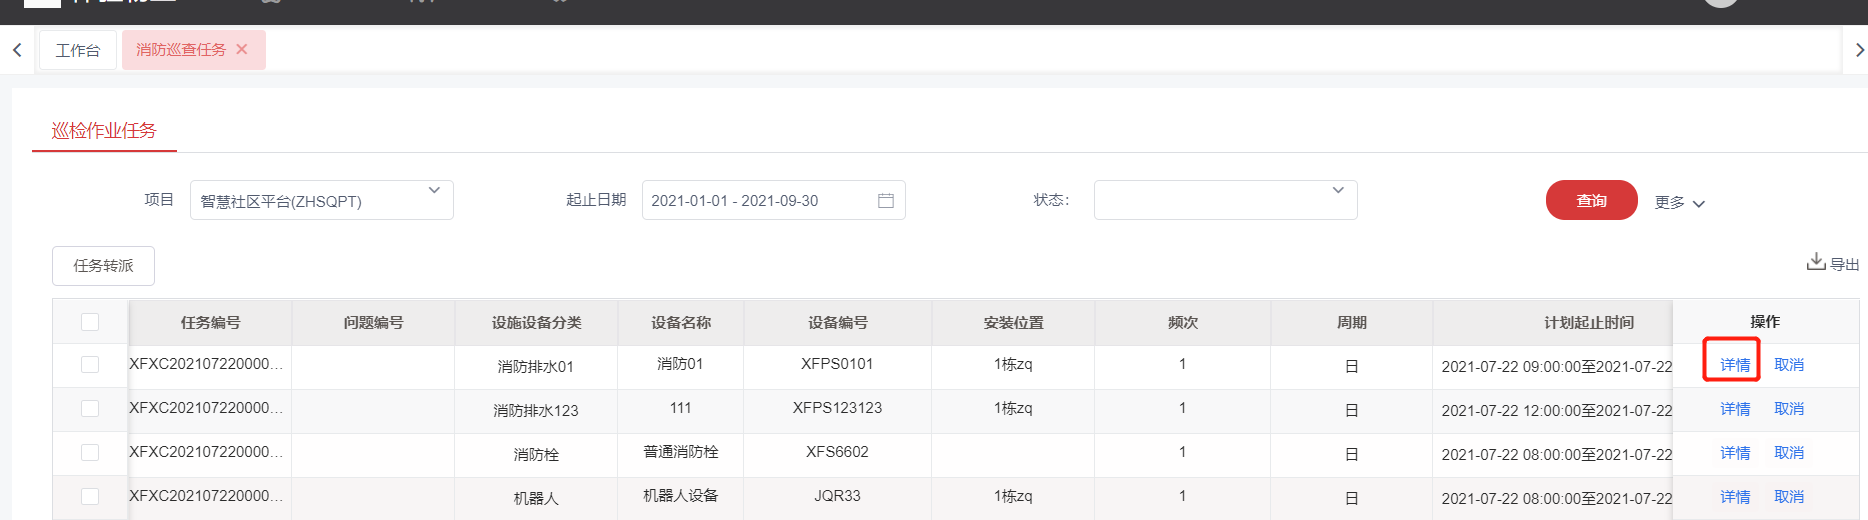
Task: Check the row for 机器人
Action: pyautogui.click(x=90, y=496)
